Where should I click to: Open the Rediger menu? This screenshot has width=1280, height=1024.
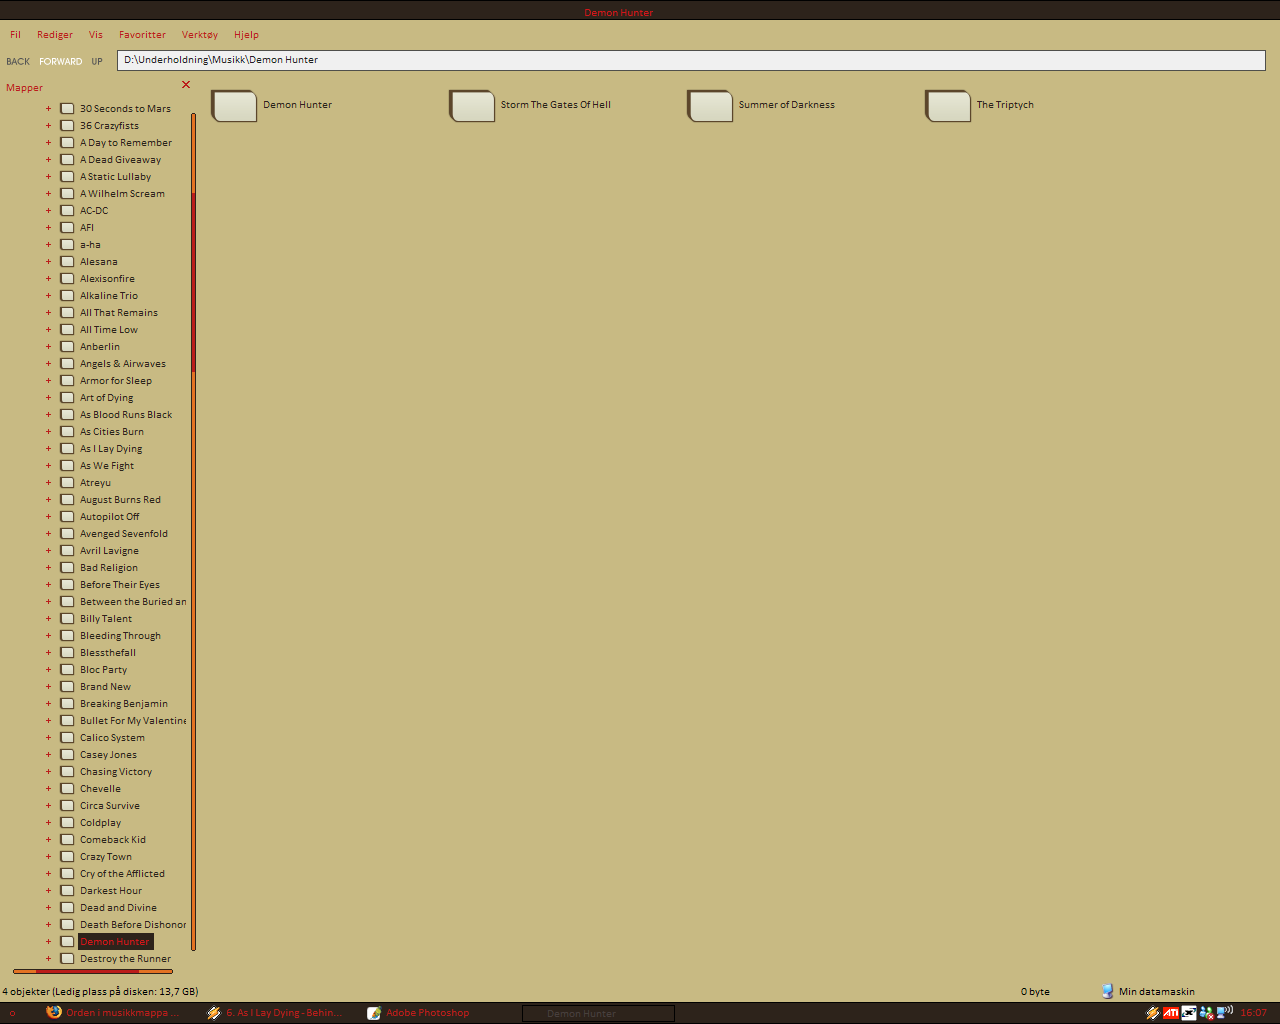55,34
